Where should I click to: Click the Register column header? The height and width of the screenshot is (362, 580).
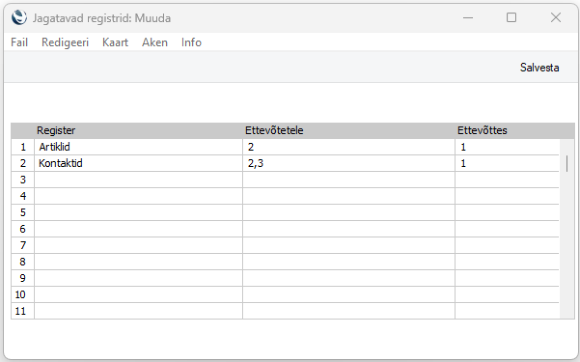click(56, 130)
